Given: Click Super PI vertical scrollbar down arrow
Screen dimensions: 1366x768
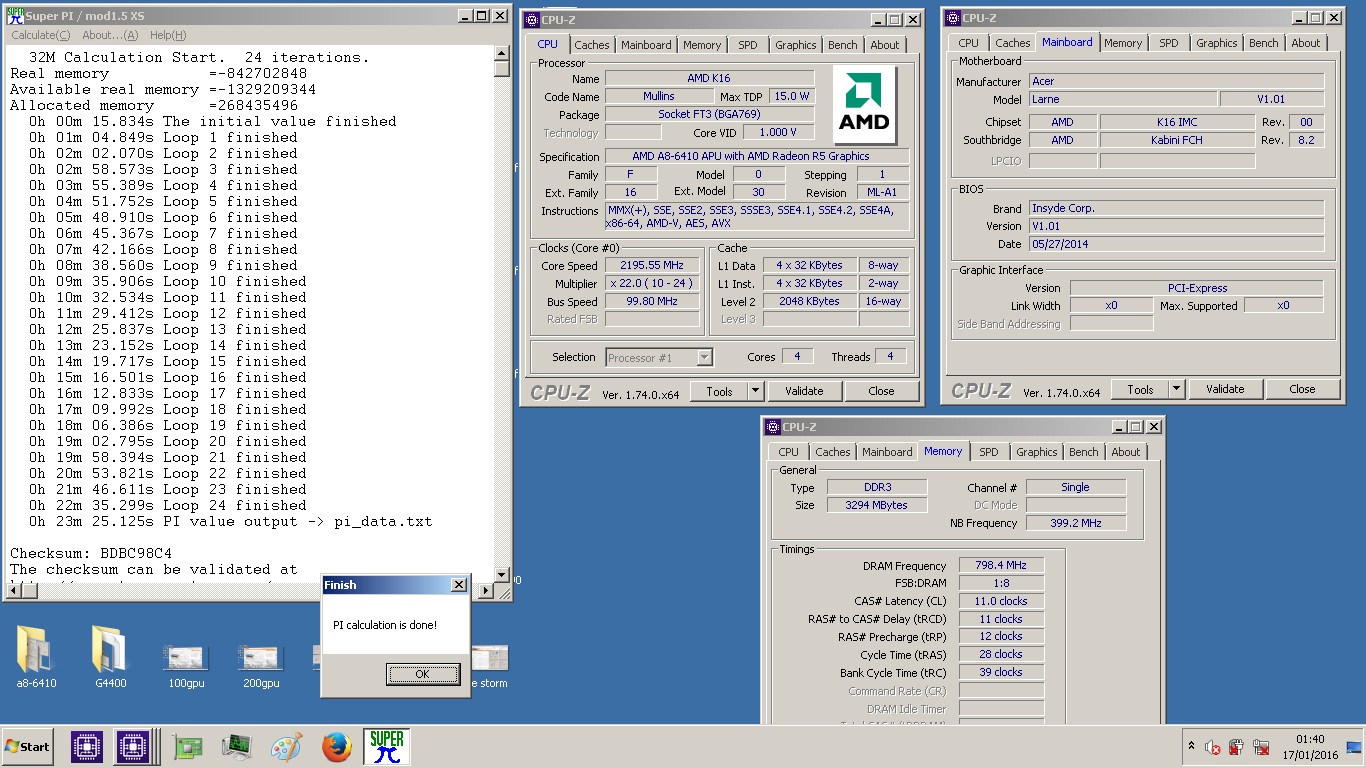Looking at the screenshot, I should click(x=502, y=575).
